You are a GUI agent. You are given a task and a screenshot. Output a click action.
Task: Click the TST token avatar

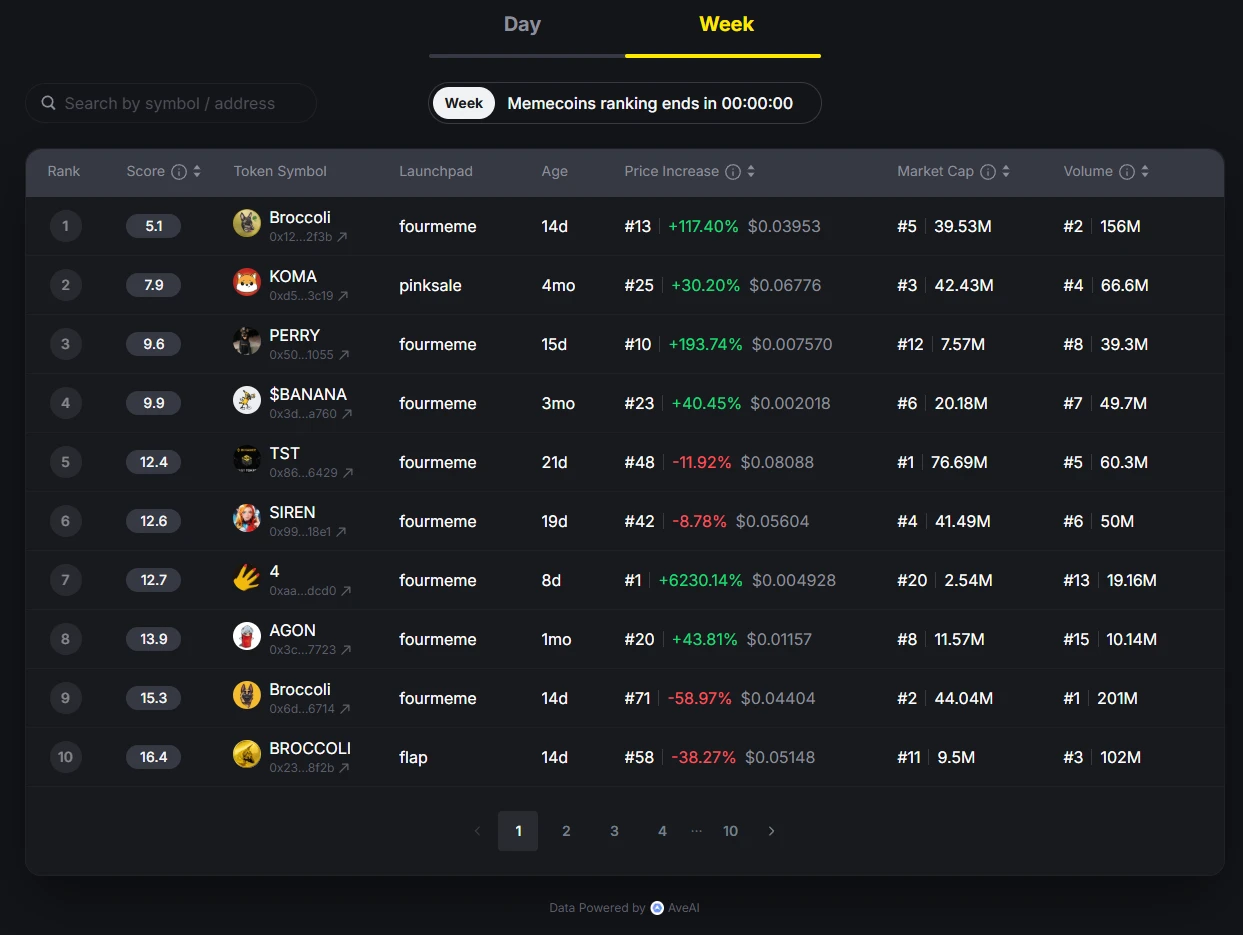click(x=247, y=460)
